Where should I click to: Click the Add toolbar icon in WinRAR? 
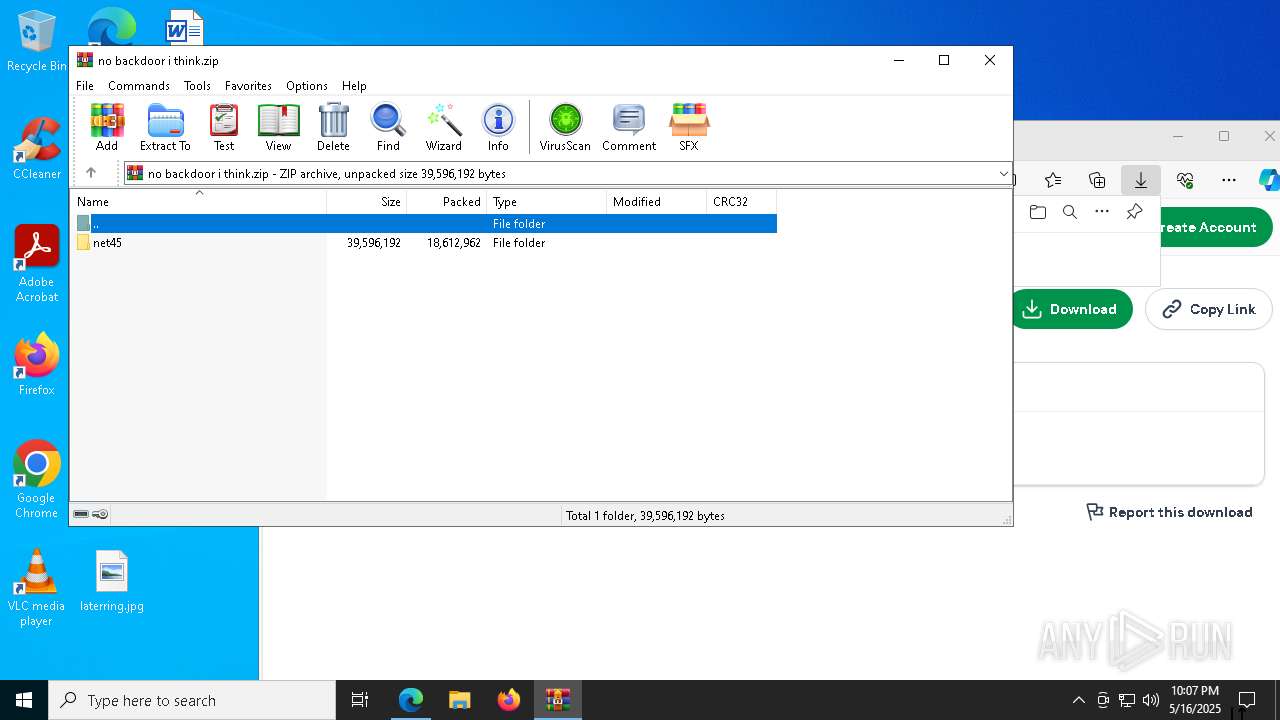click(107, 127)
